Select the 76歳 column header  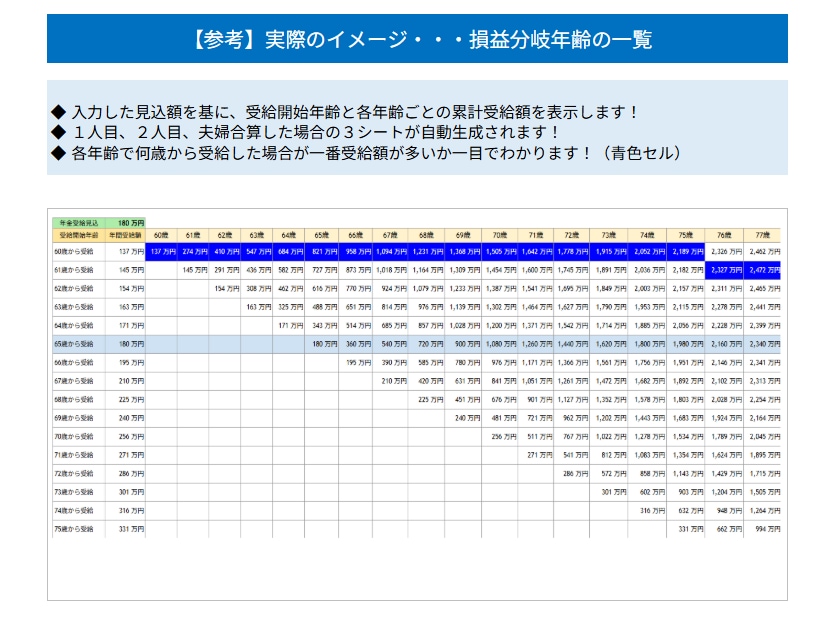click(x=724, y=235)
